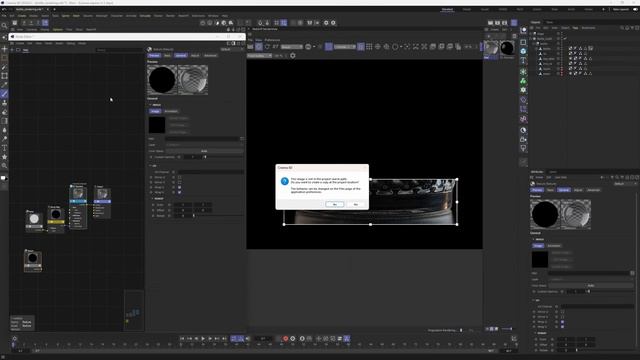Click the Autokeying button beside record
Screen dimensions: 640x360
(293, 338)
